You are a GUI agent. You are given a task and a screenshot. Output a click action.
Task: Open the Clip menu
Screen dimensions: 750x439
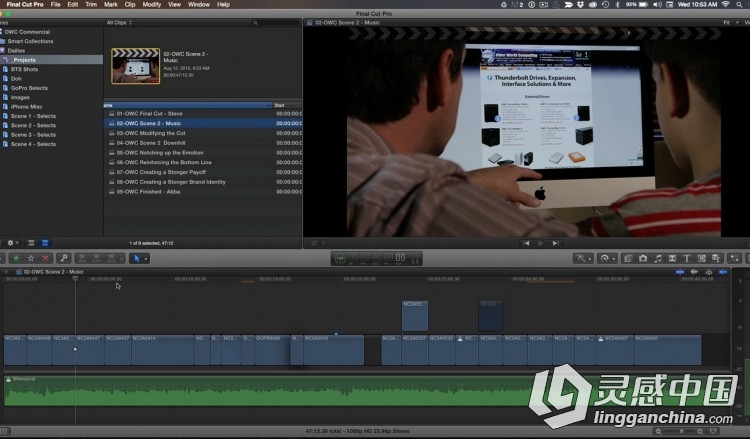(130, 4)
